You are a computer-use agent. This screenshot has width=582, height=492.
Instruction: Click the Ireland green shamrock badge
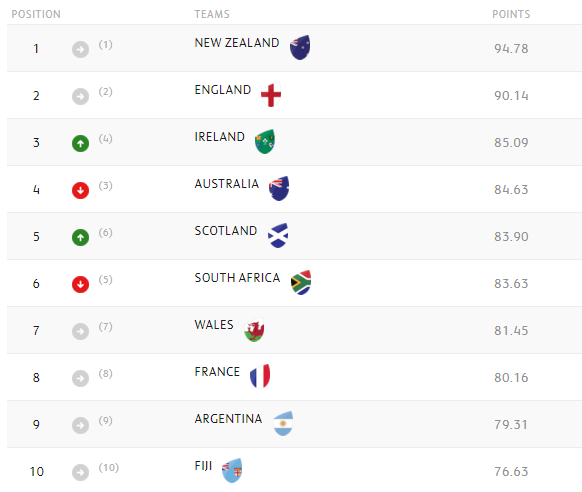click(265, 141)
